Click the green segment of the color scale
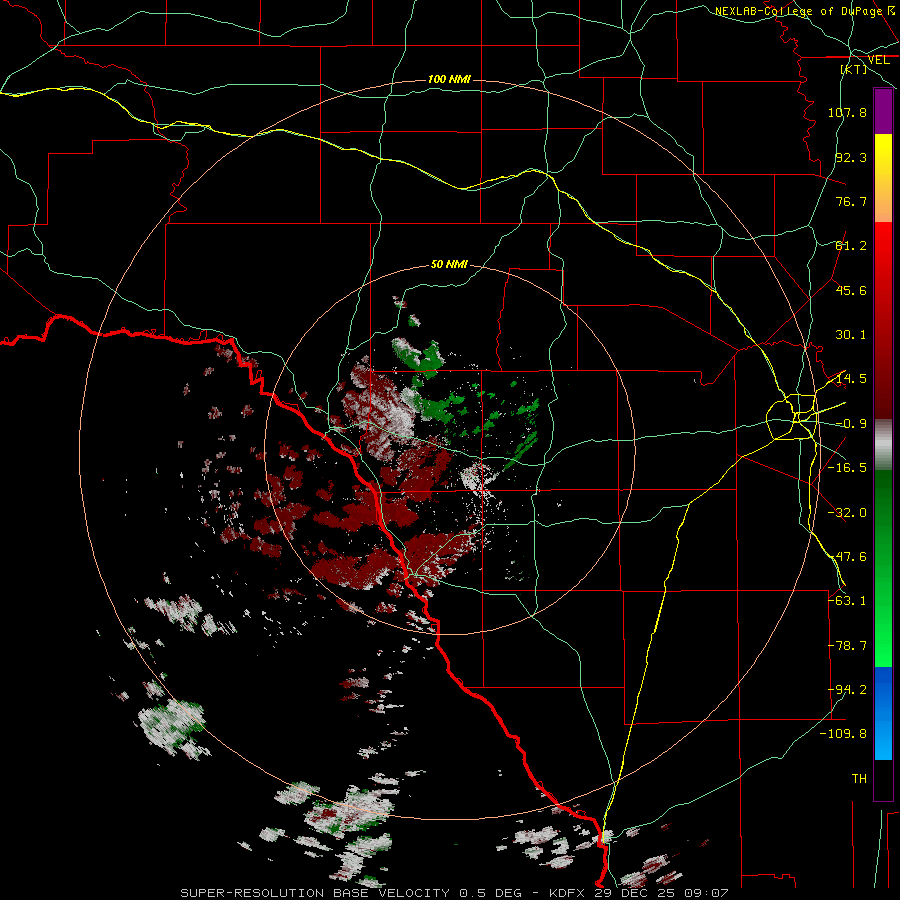 click(883, 568)
